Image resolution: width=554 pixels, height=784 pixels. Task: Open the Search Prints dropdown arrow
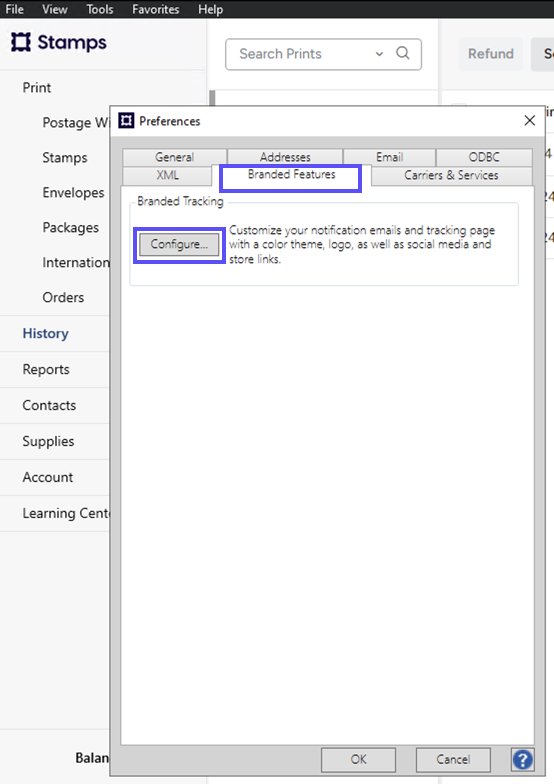pos(380,54)
